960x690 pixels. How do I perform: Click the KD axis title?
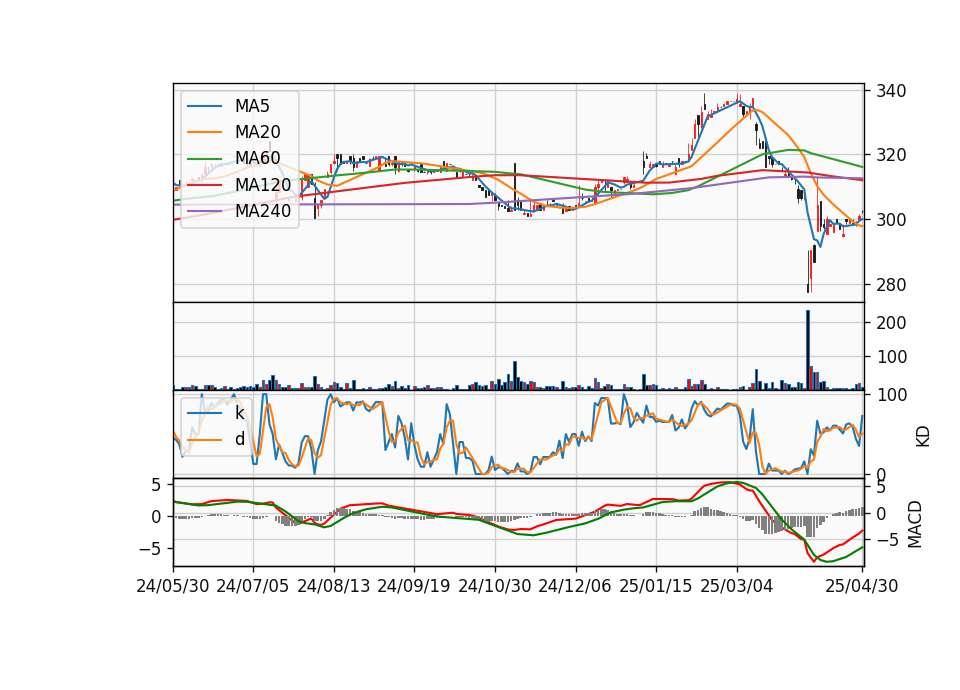click(x=923, y=436)
